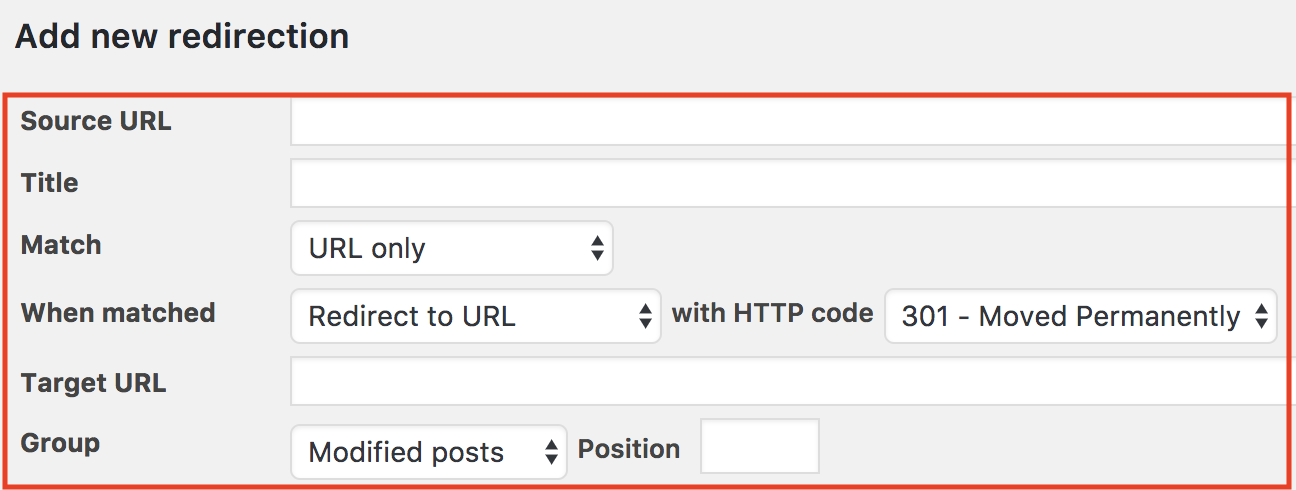Click the Group label text
The image size is (1296, 490).
tap(60, 443)
